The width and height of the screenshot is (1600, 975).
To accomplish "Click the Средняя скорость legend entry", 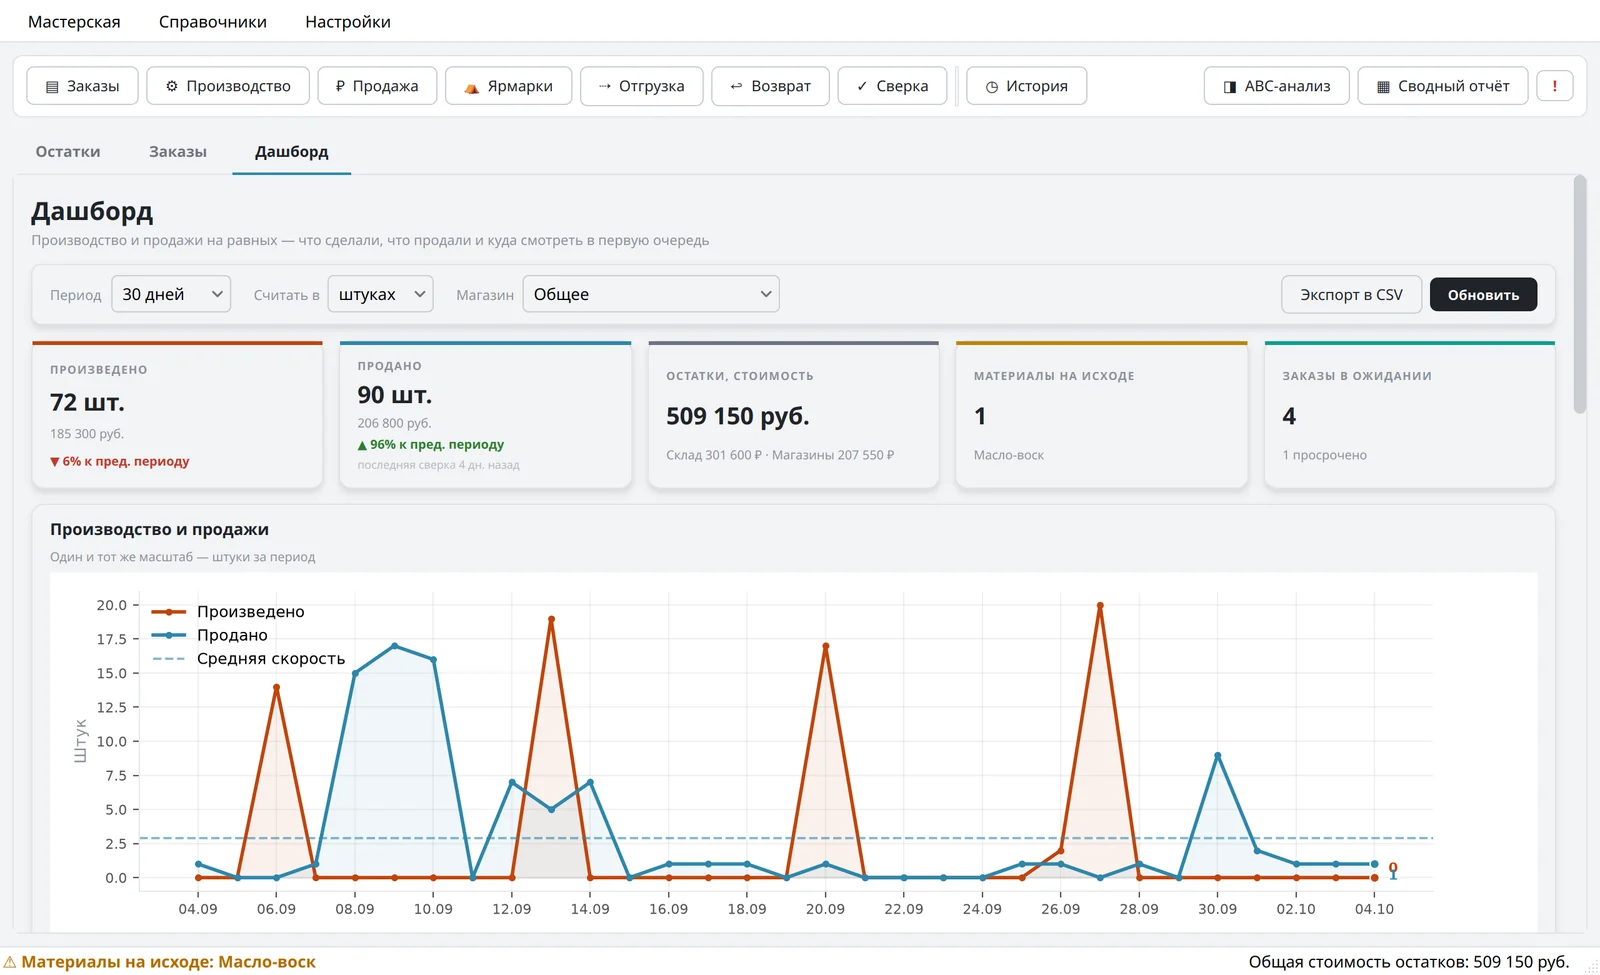I will click(248, 659).
